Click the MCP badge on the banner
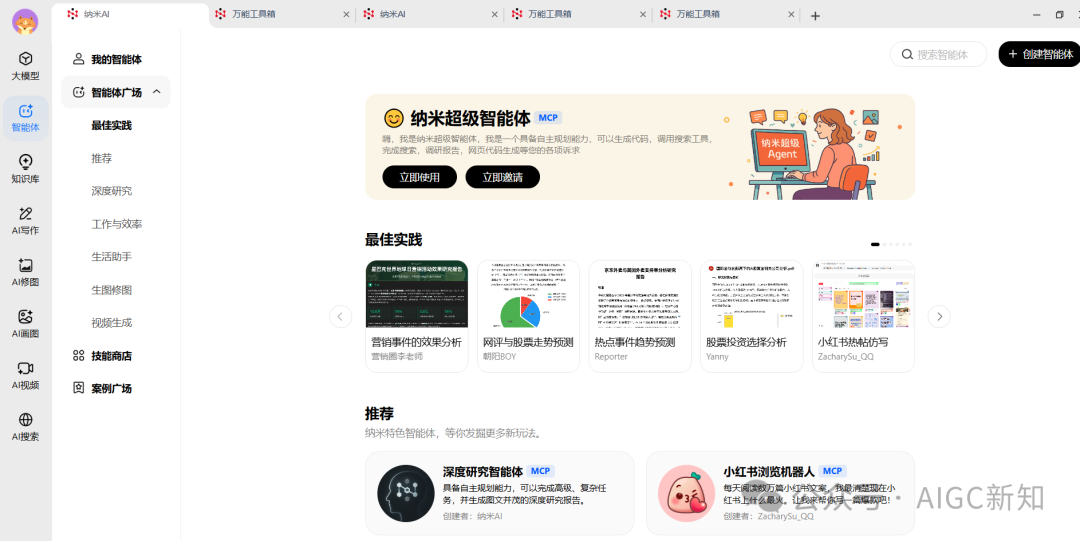 click(x=548, y=118)
